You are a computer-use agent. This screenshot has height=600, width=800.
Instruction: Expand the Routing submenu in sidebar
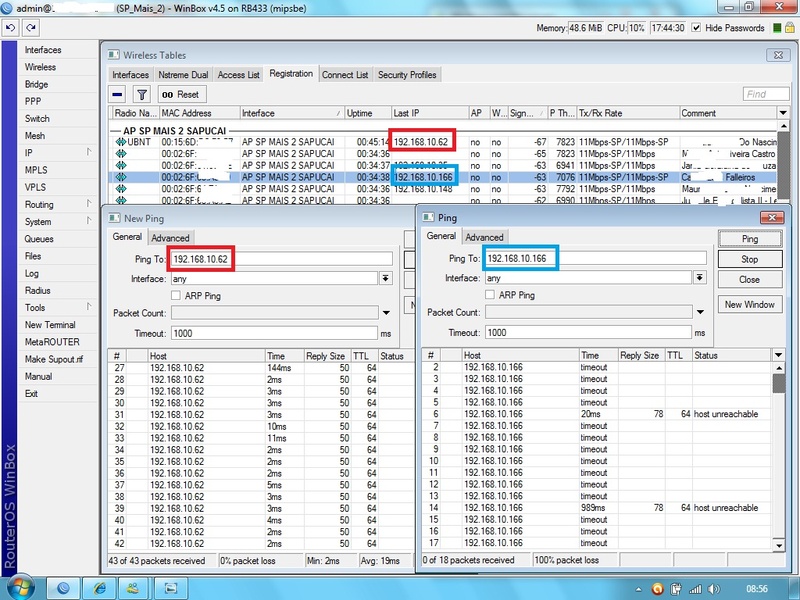coord(89,204)
